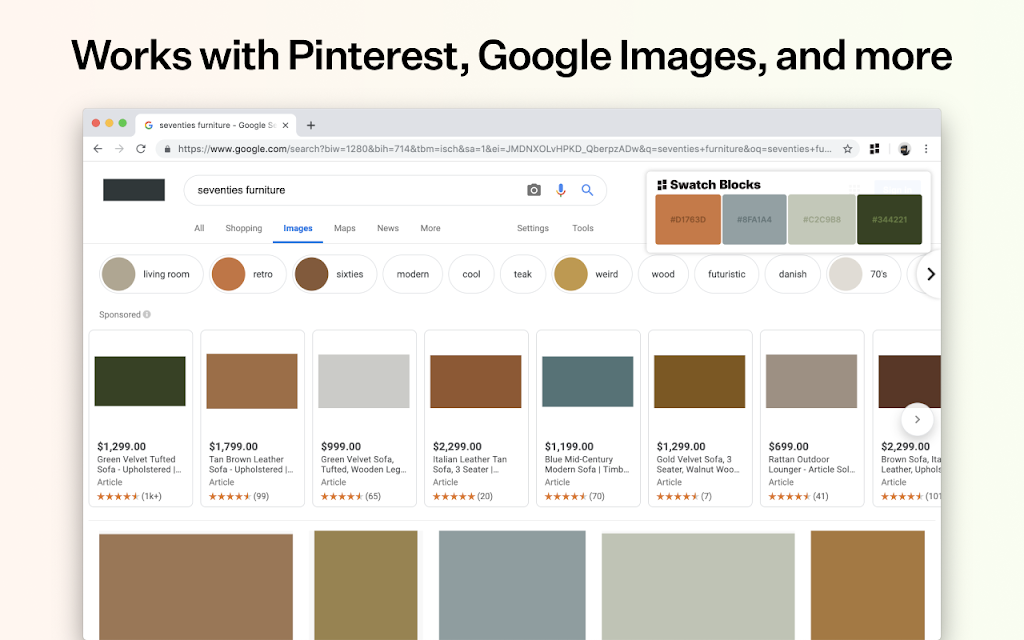Viewport: 1024px width, 640px height.
Task: Open the Rattan Outdoor Lounger listing
Action: [812, 418]
